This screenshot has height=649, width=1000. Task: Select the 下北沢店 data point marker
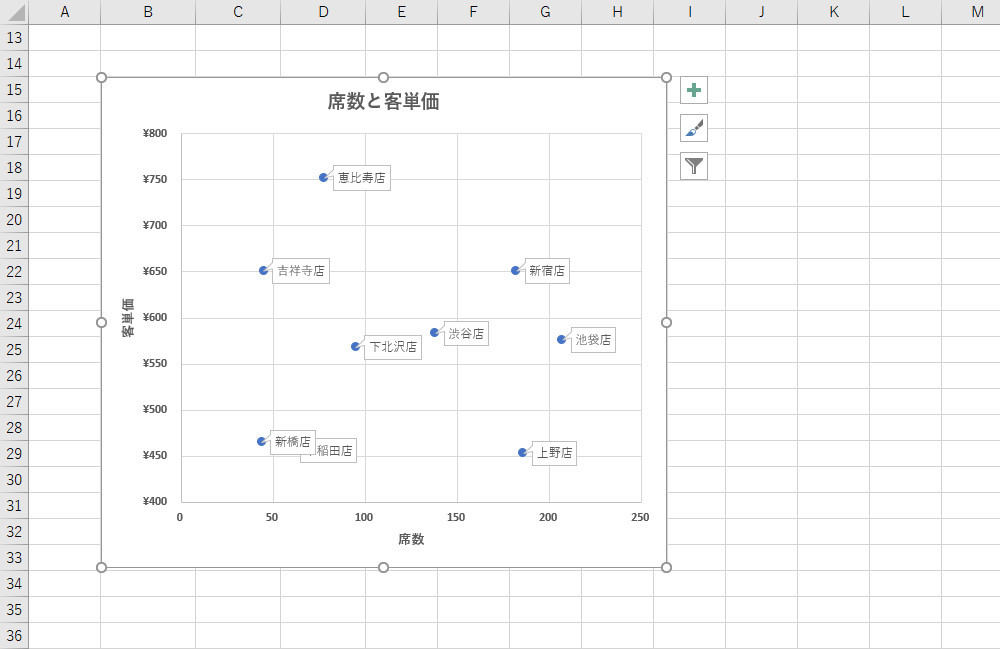point(355,347)
